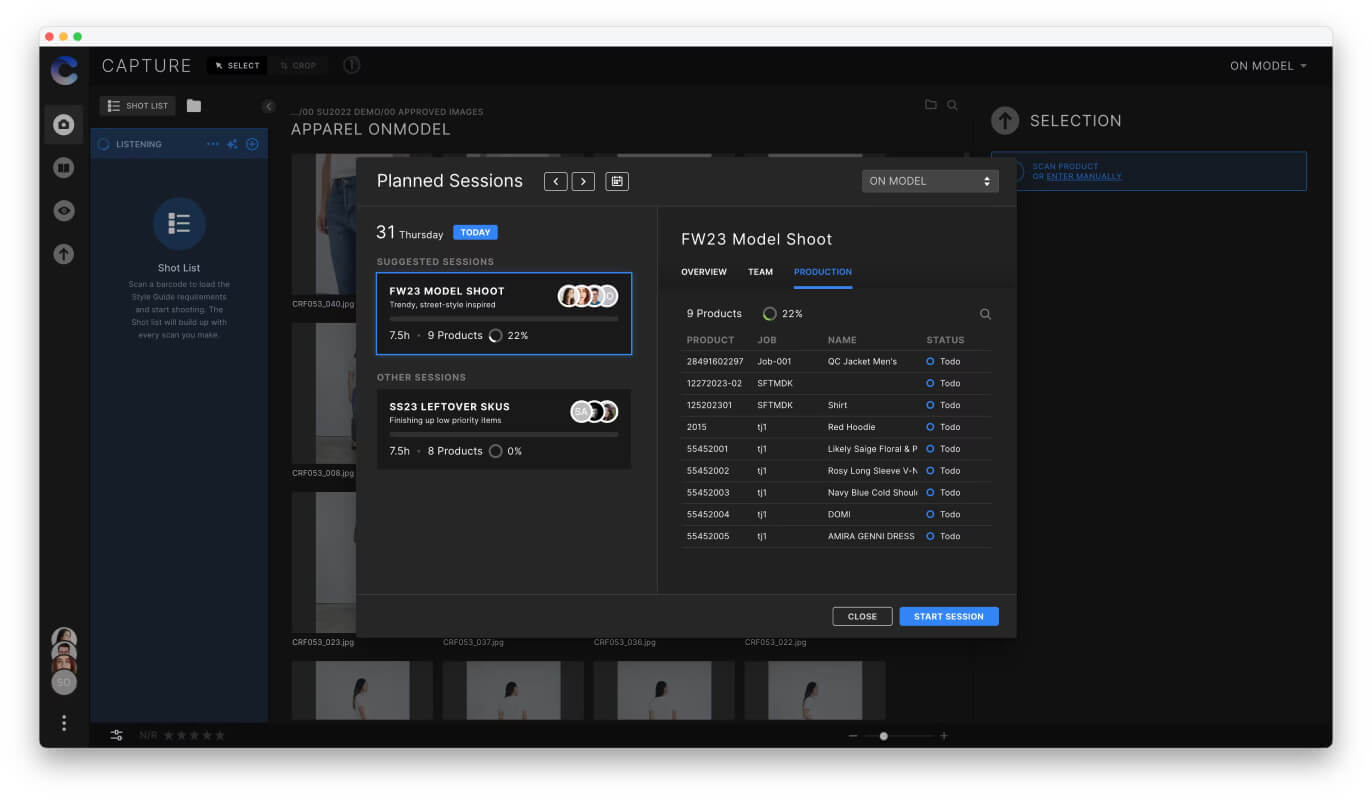The height and width of the screenshot is (800, 1372).
Task: Click the Start Session button
Action: point(949,617)
